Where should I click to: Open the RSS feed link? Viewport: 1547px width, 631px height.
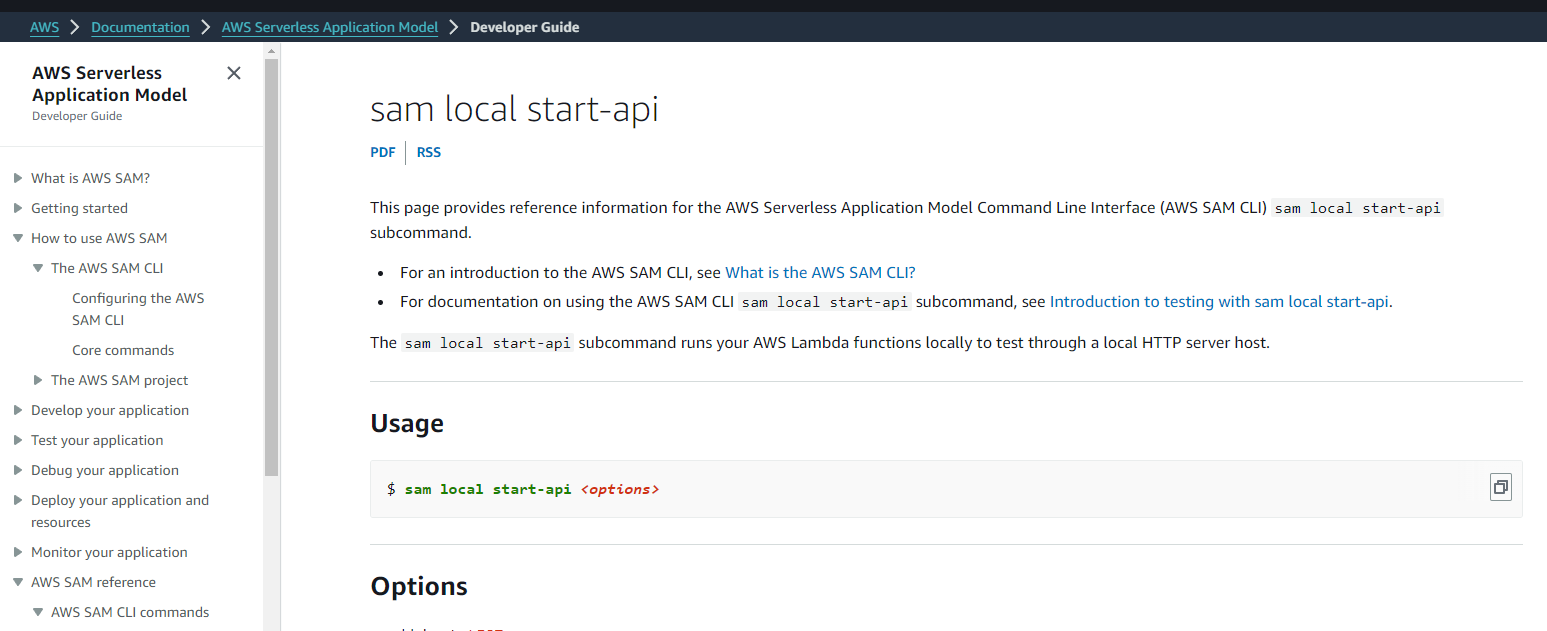click(x=429, y=152)
